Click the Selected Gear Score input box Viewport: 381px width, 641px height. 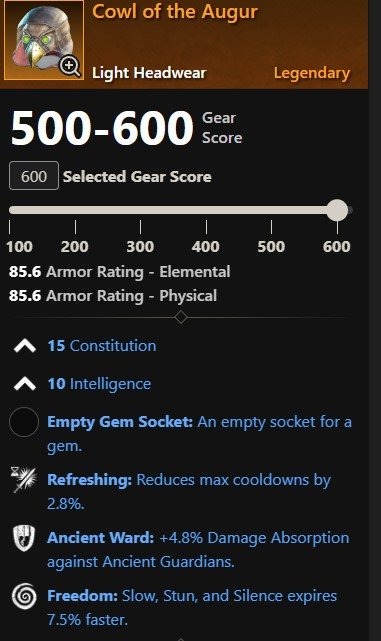click(x=34, y=176)
